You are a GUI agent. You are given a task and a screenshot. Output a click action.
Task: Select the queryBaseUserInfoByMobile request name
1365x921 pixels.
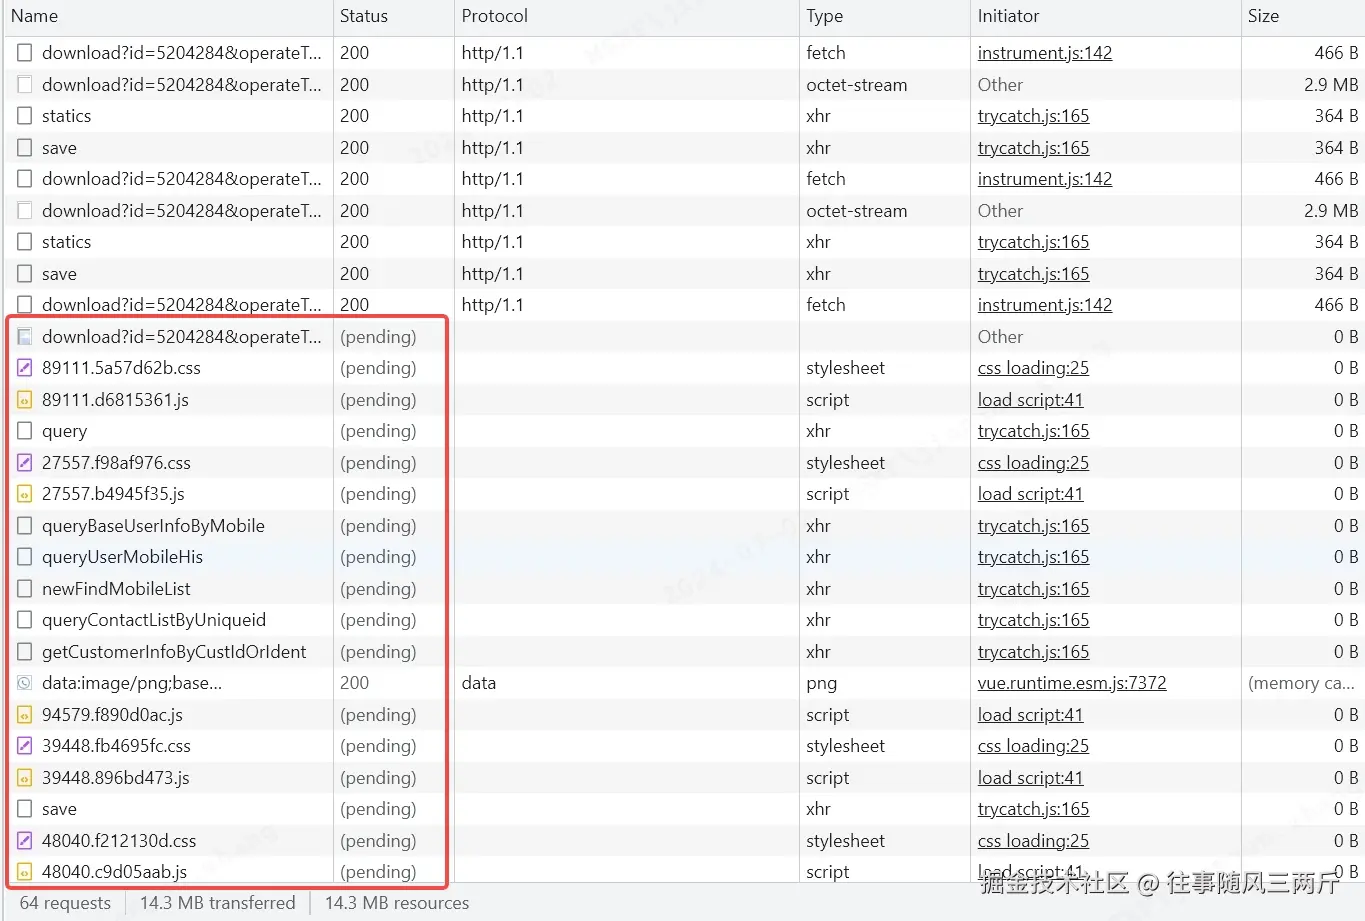point(153,526)
